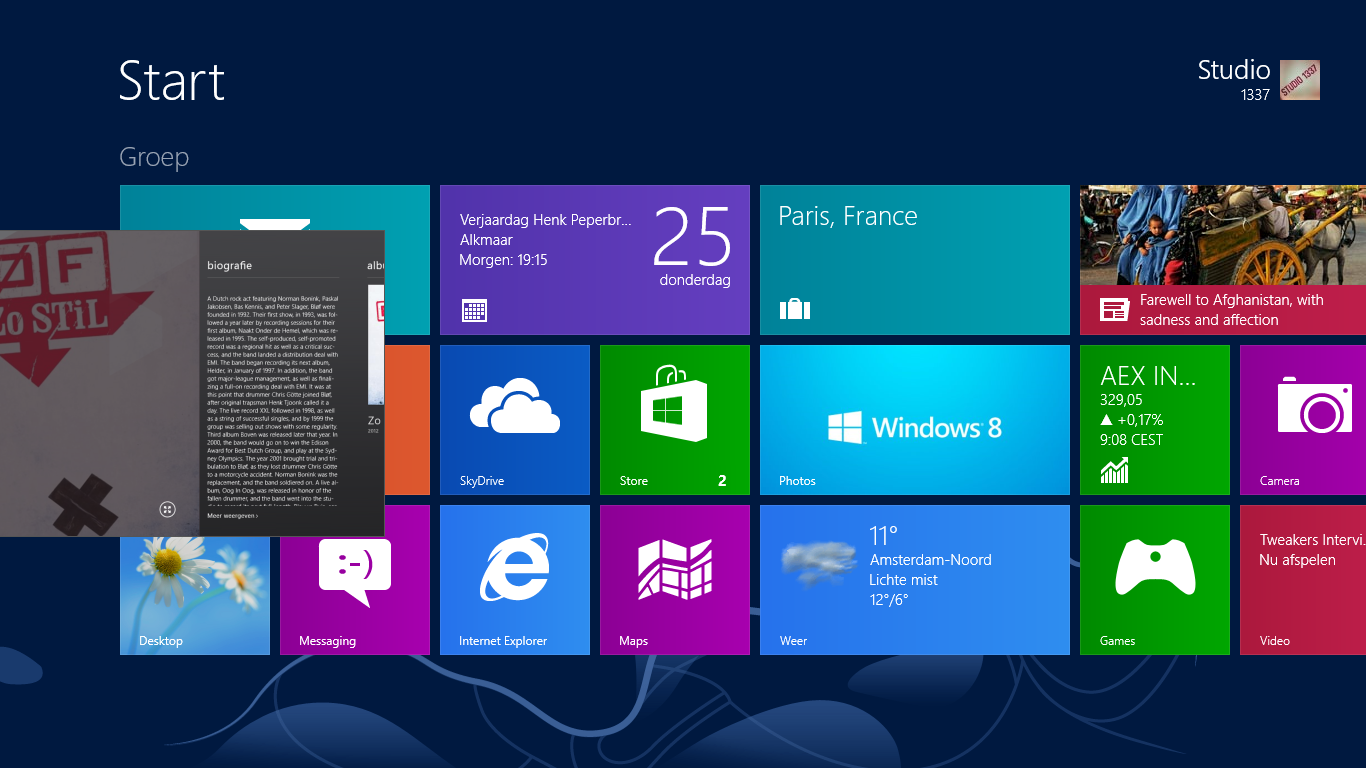Click the '+0,17%' change value

click(x=1141, y=420)
